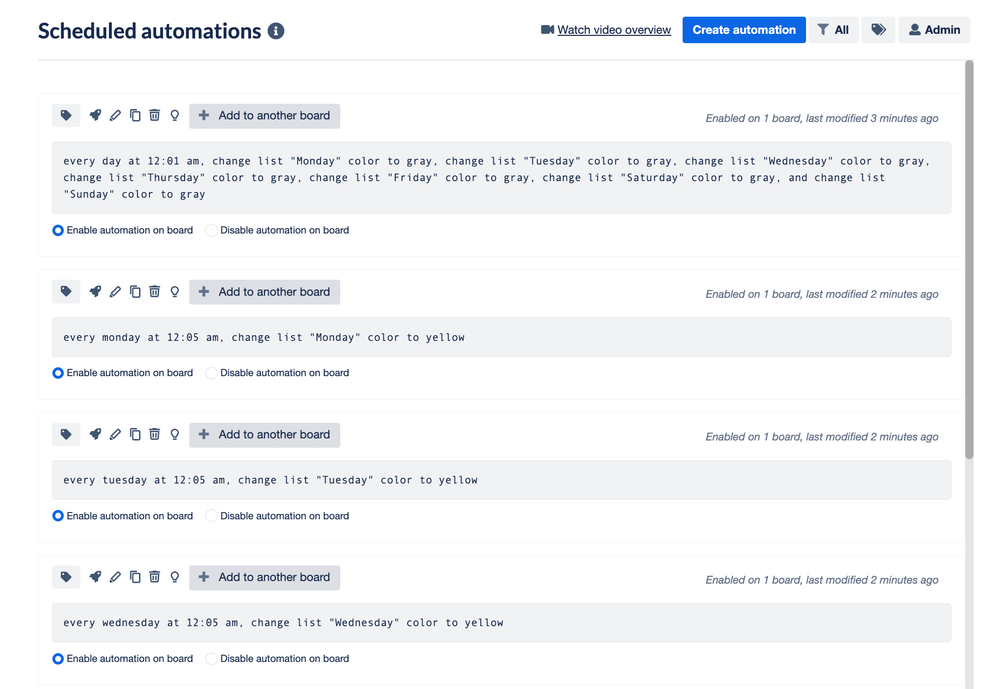The width and height of the screenshot is (999, 689).
Task: Click the lightbulb icon on the Monday automation
Action: tap(174, 291)
